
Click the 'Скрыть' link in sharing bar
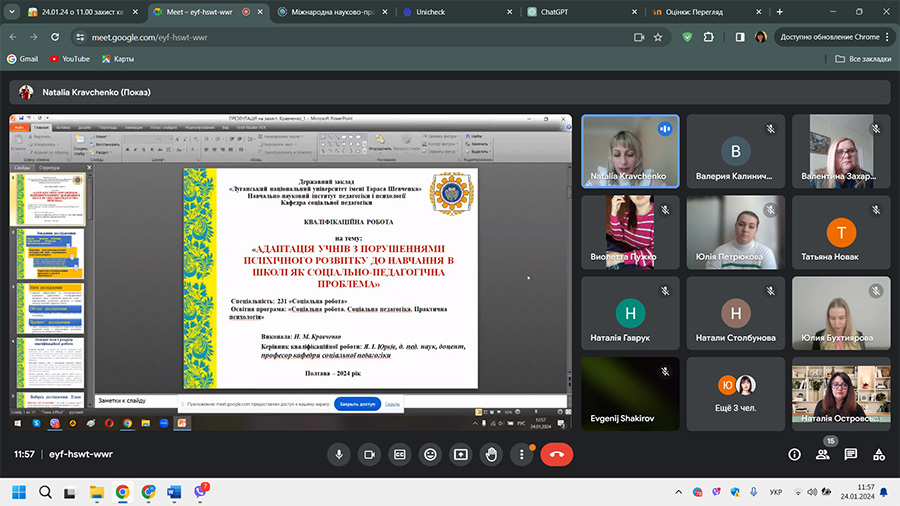[393, 404]
